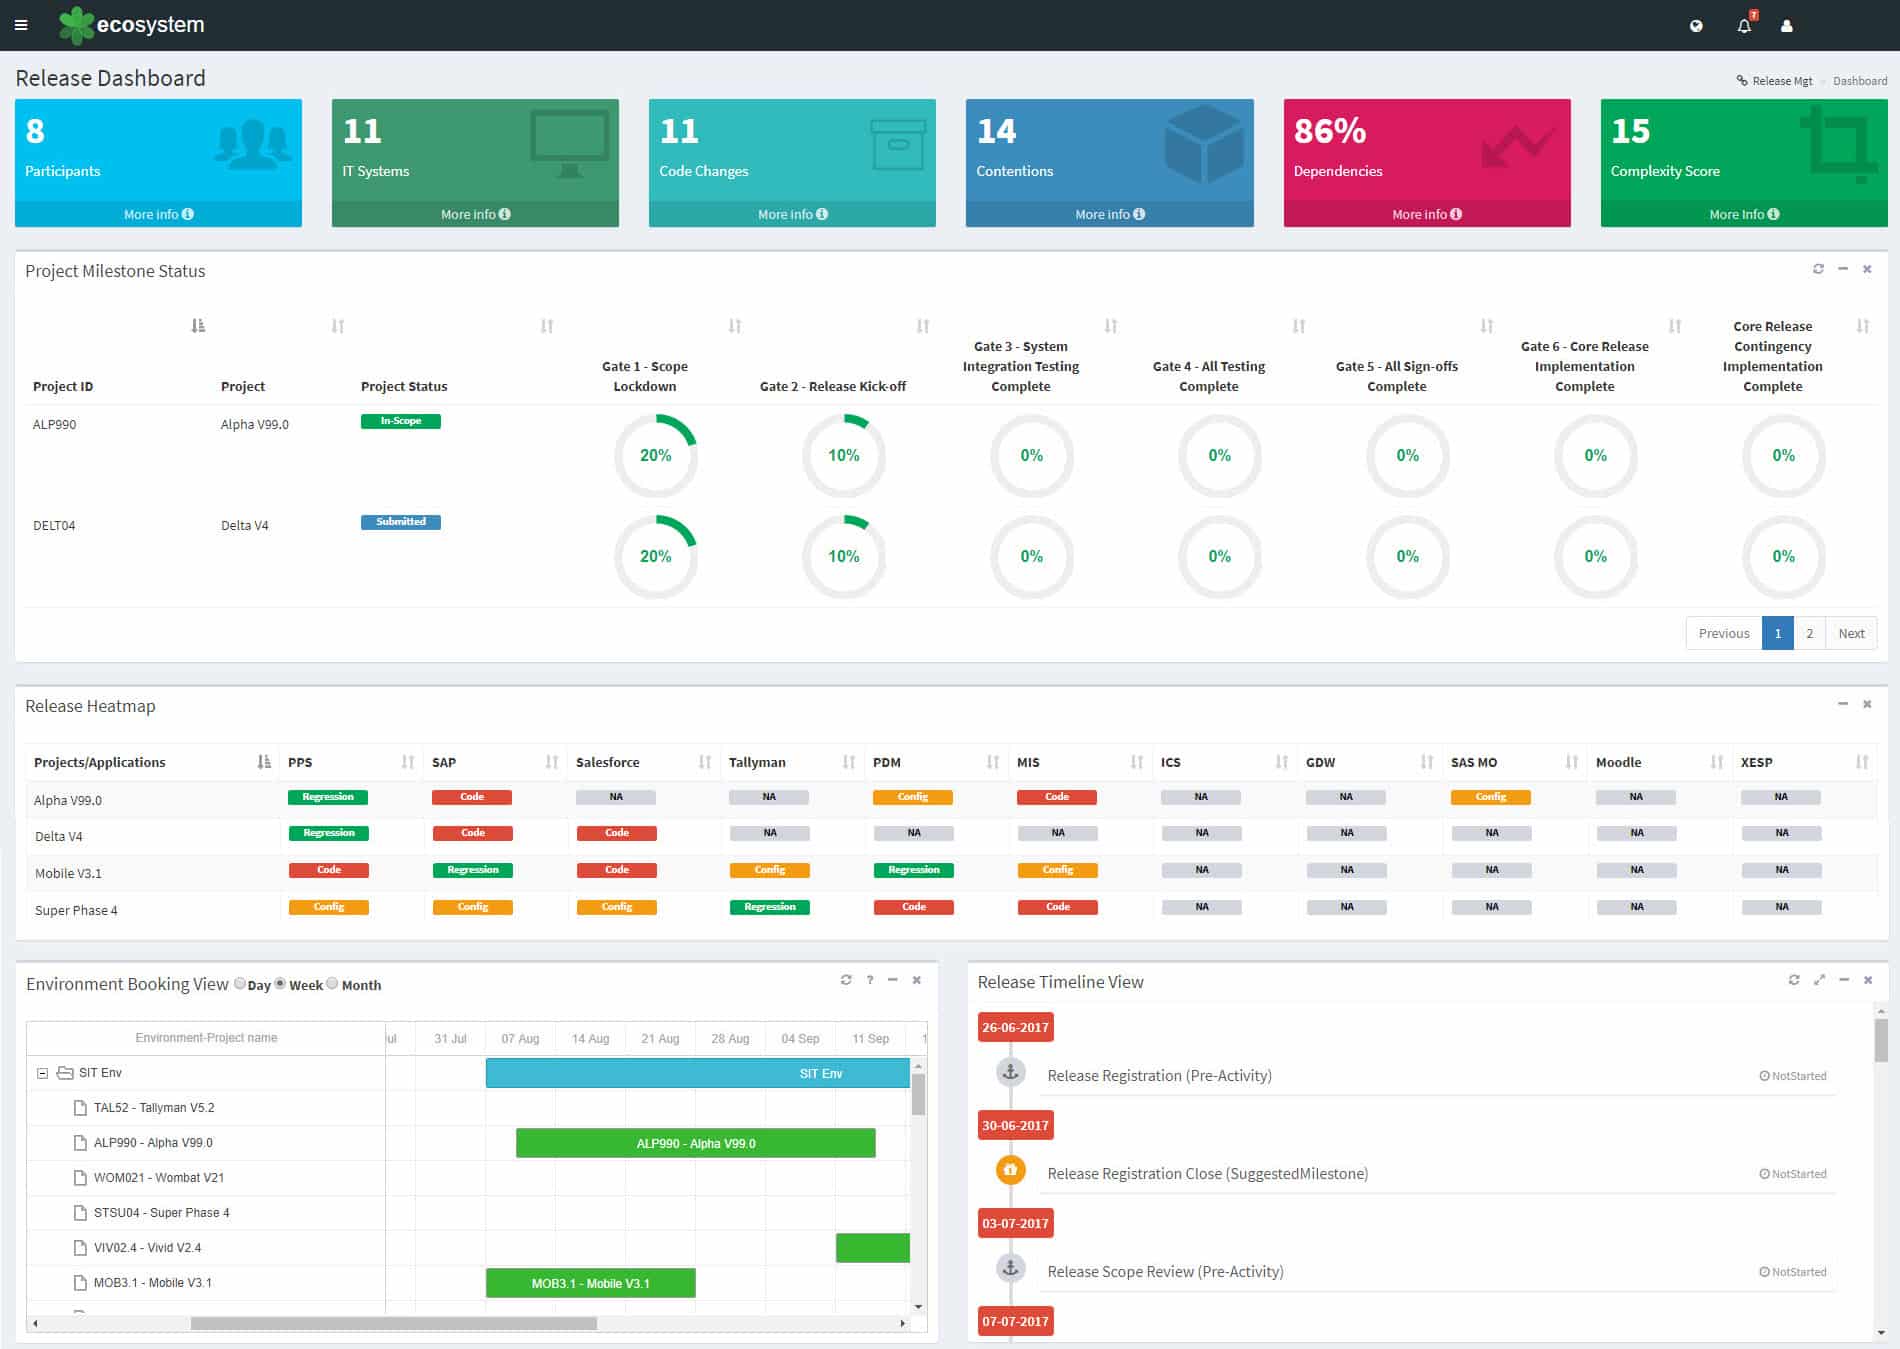Image resolution: width=1900 pixels, height=1349 pixels.
Task: Click the ecosystem clover logo
Action: click(x=76, y=25)
